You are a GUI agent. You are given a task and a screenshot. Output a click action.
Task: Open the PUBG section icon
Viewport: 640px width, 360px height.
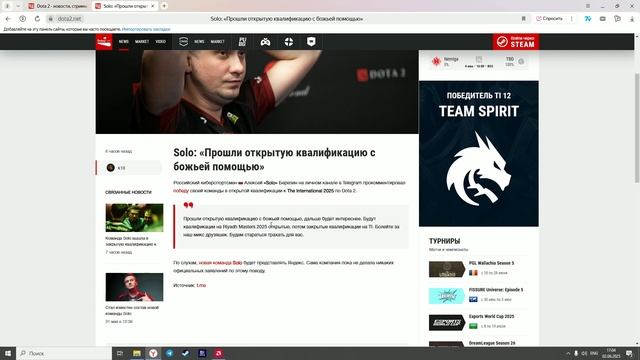pos(242,42)
